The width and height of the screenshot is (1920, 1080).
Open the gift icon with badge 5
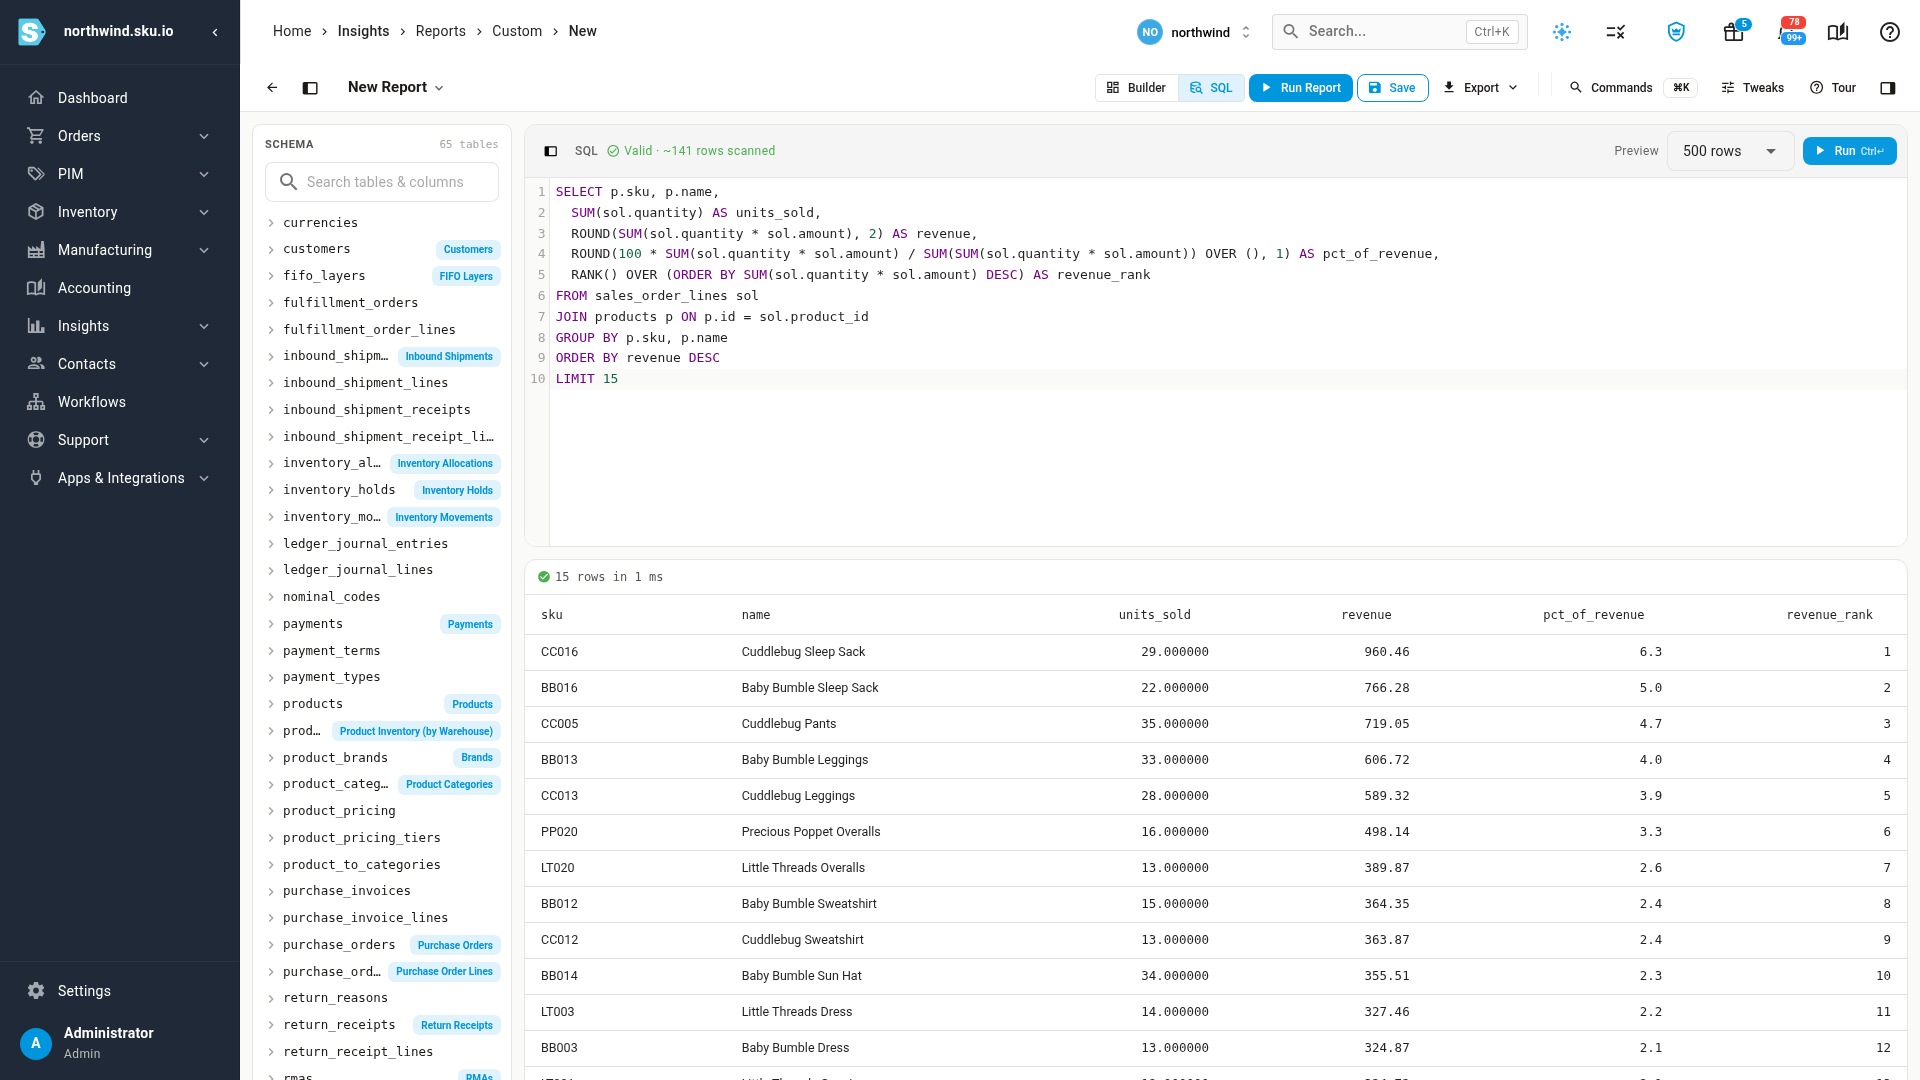(x=1734, y=32)
